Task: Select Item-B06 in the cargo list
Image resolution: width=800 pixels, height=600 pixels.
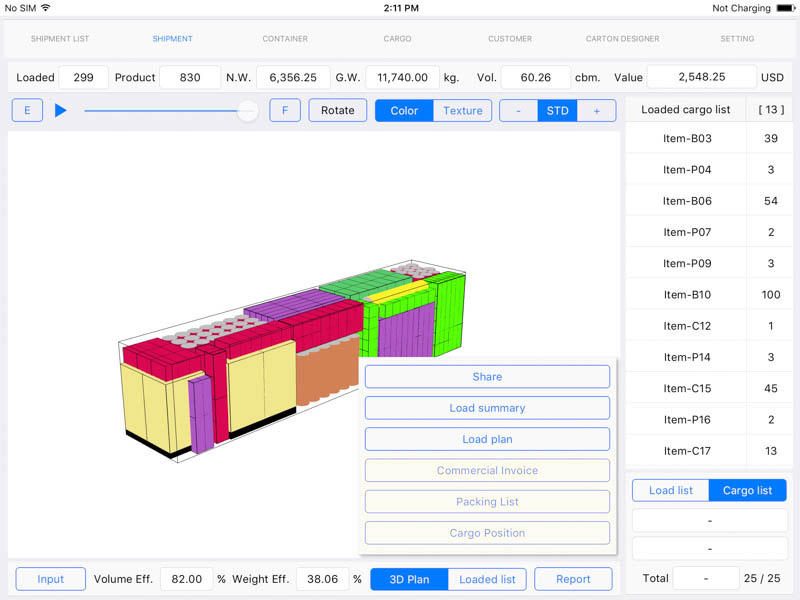Action: (x=709, y=201)
